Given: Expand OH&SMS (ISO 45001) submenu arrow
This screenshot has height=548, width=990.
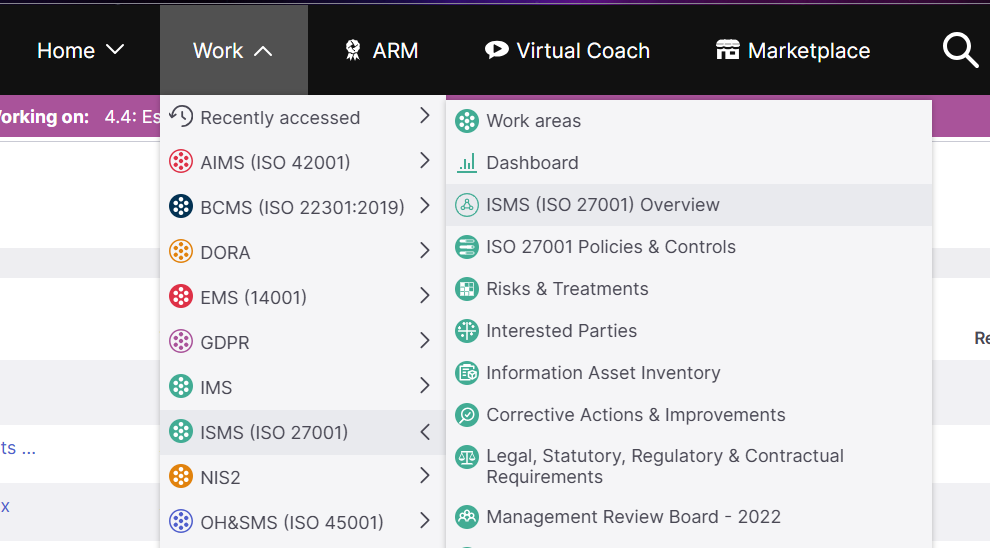Looking at the screenshot, I should pos(425,520).
